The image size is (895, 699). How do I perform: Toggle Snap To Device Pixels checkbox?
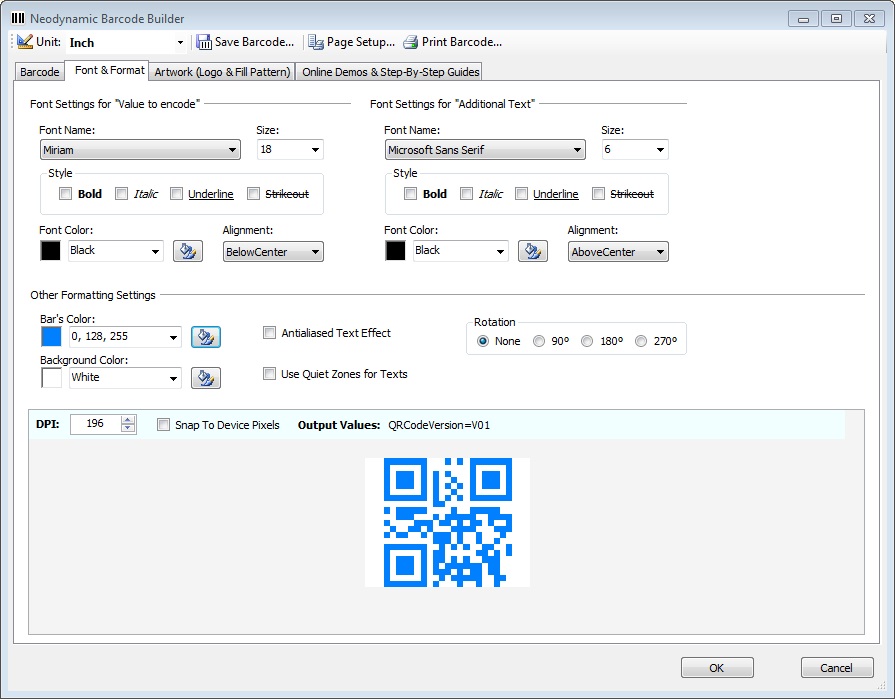(x=163, y=425)
